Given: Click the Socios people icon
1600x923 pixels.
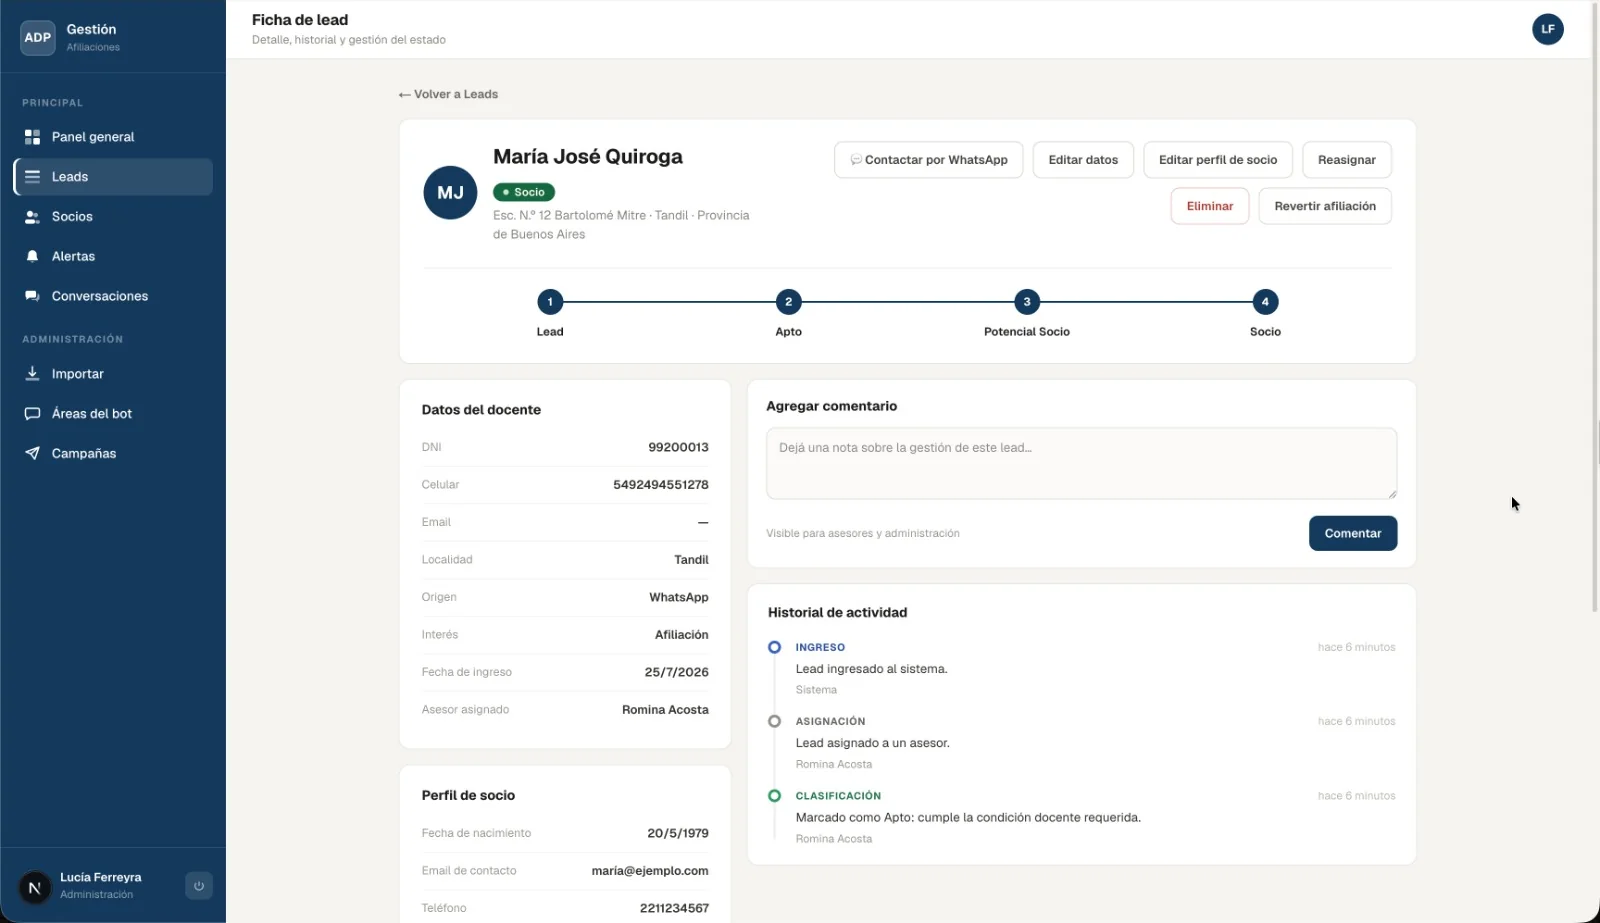Looking at the screenshot, I should tap(32, 217).
